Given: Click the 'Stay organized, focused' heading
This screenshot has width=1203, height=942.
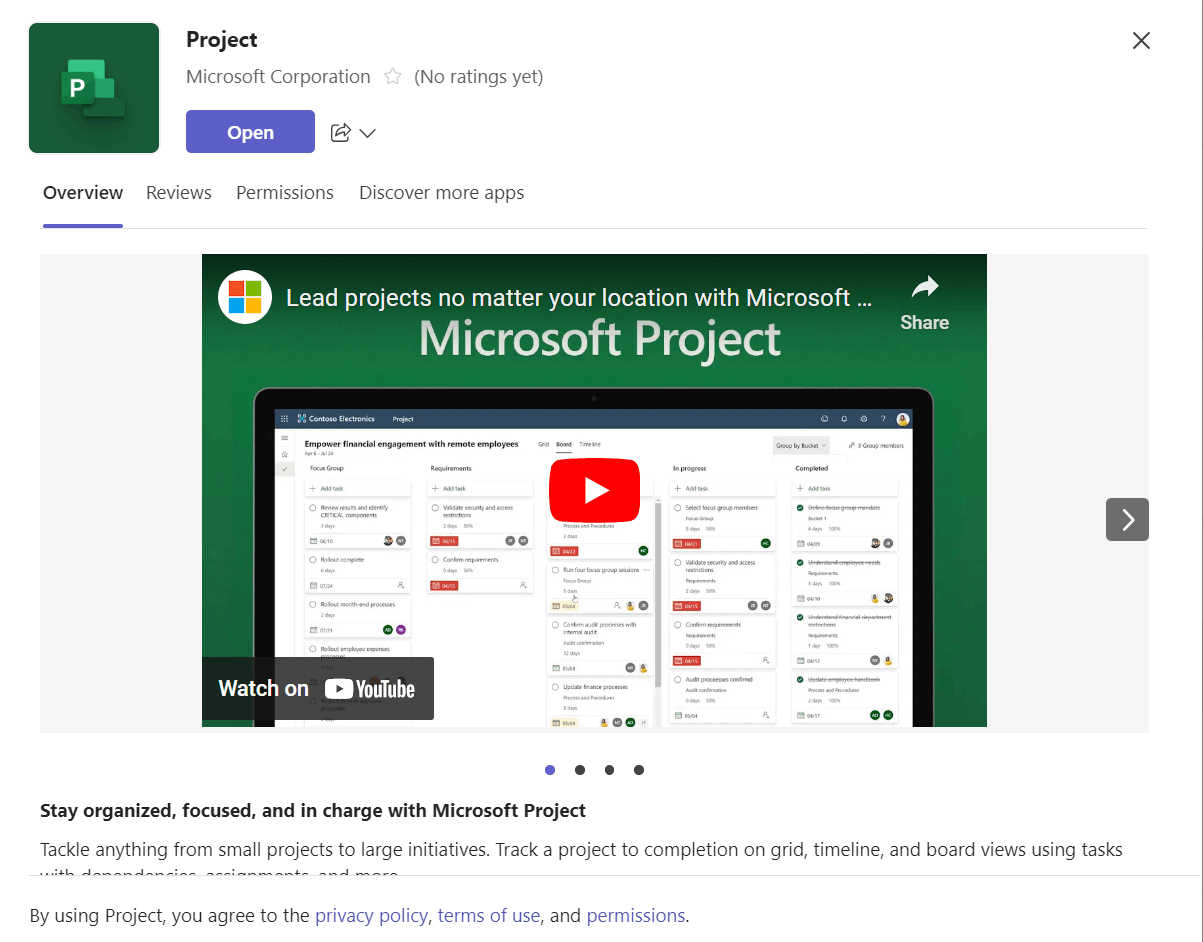Looking at the screenshot, I should (x=313, y=811).
